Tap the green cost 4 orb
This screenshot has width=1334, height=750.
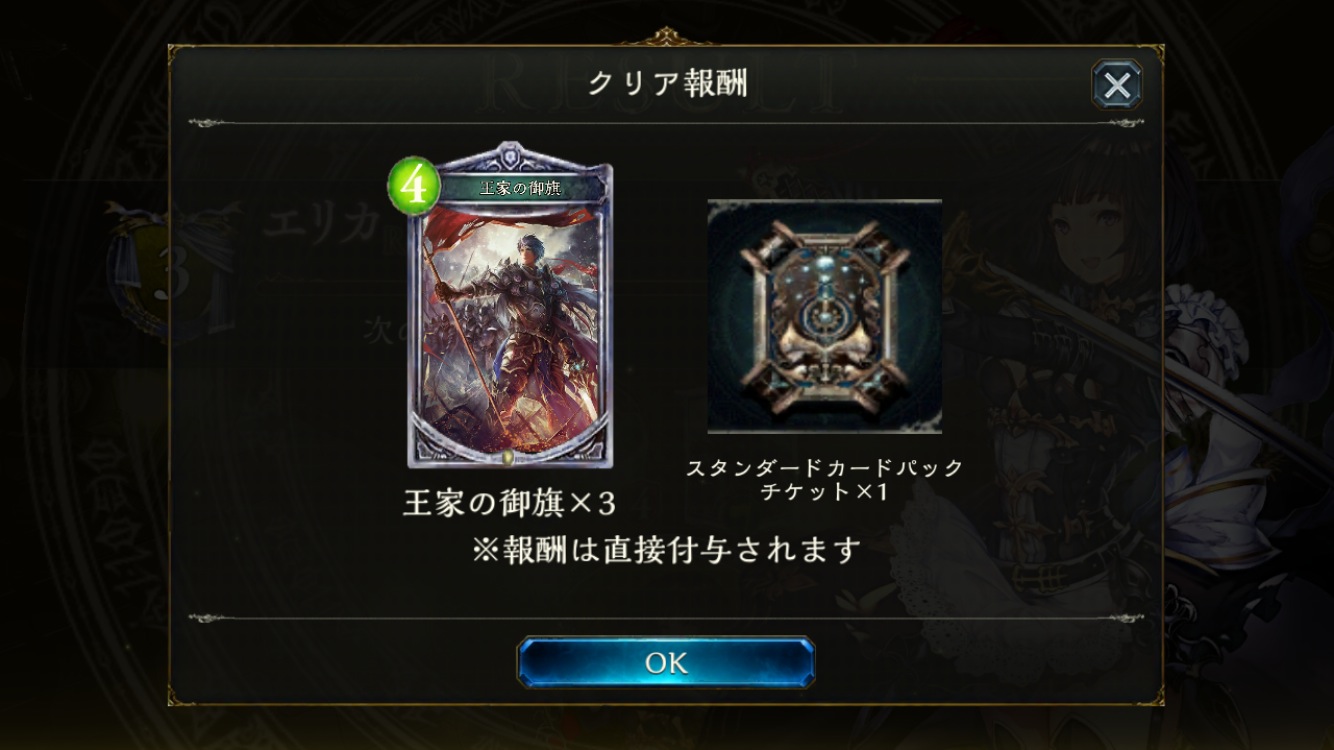tap(414, 187)
